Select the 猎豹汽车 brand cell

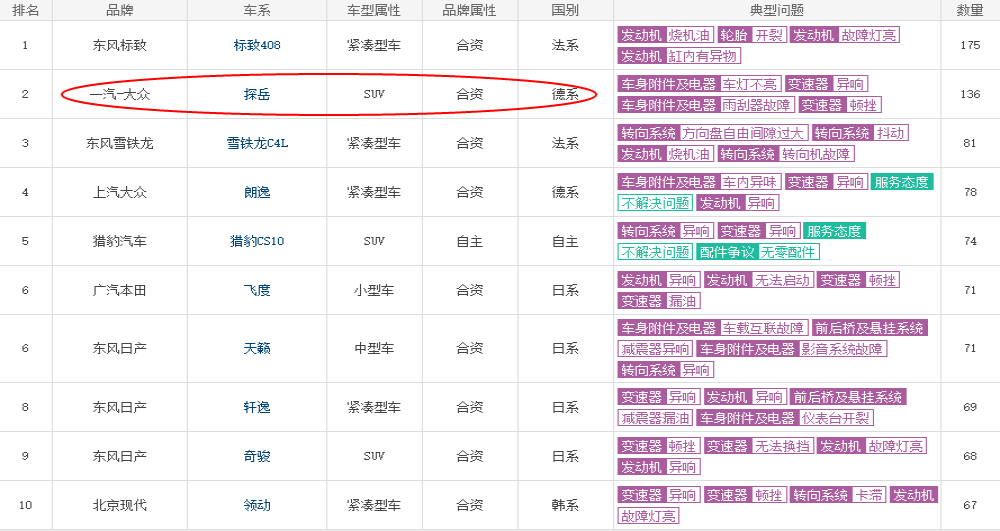tap(119, 242)
